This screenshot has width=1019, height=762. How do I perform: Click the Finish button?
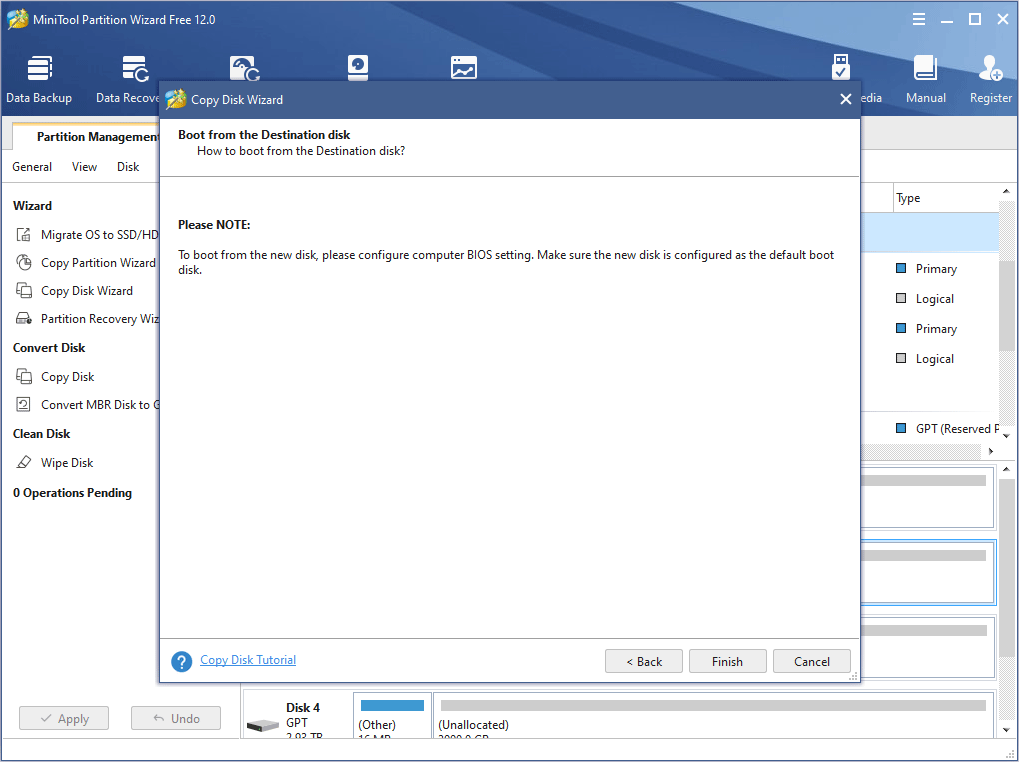[727, 661]
